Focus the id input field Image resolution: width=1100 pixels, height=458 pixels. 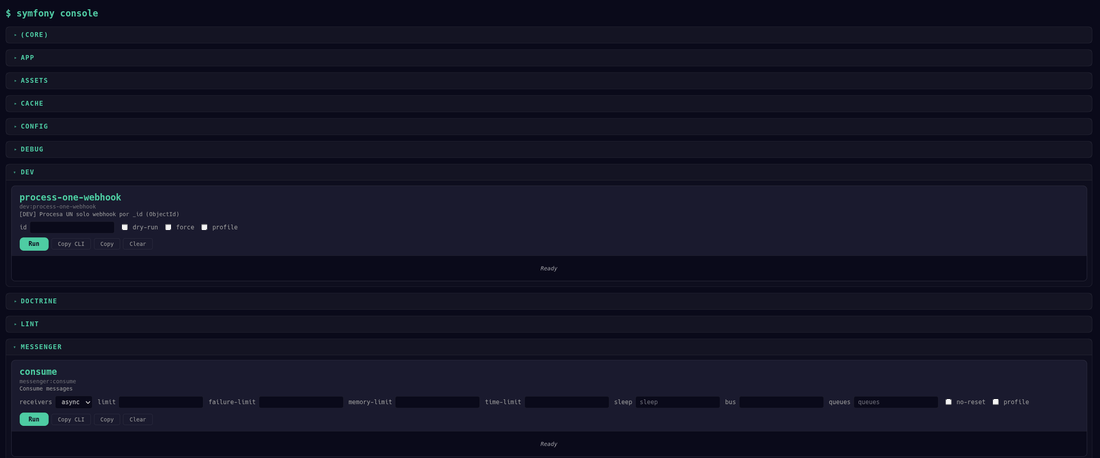(72, 227)
